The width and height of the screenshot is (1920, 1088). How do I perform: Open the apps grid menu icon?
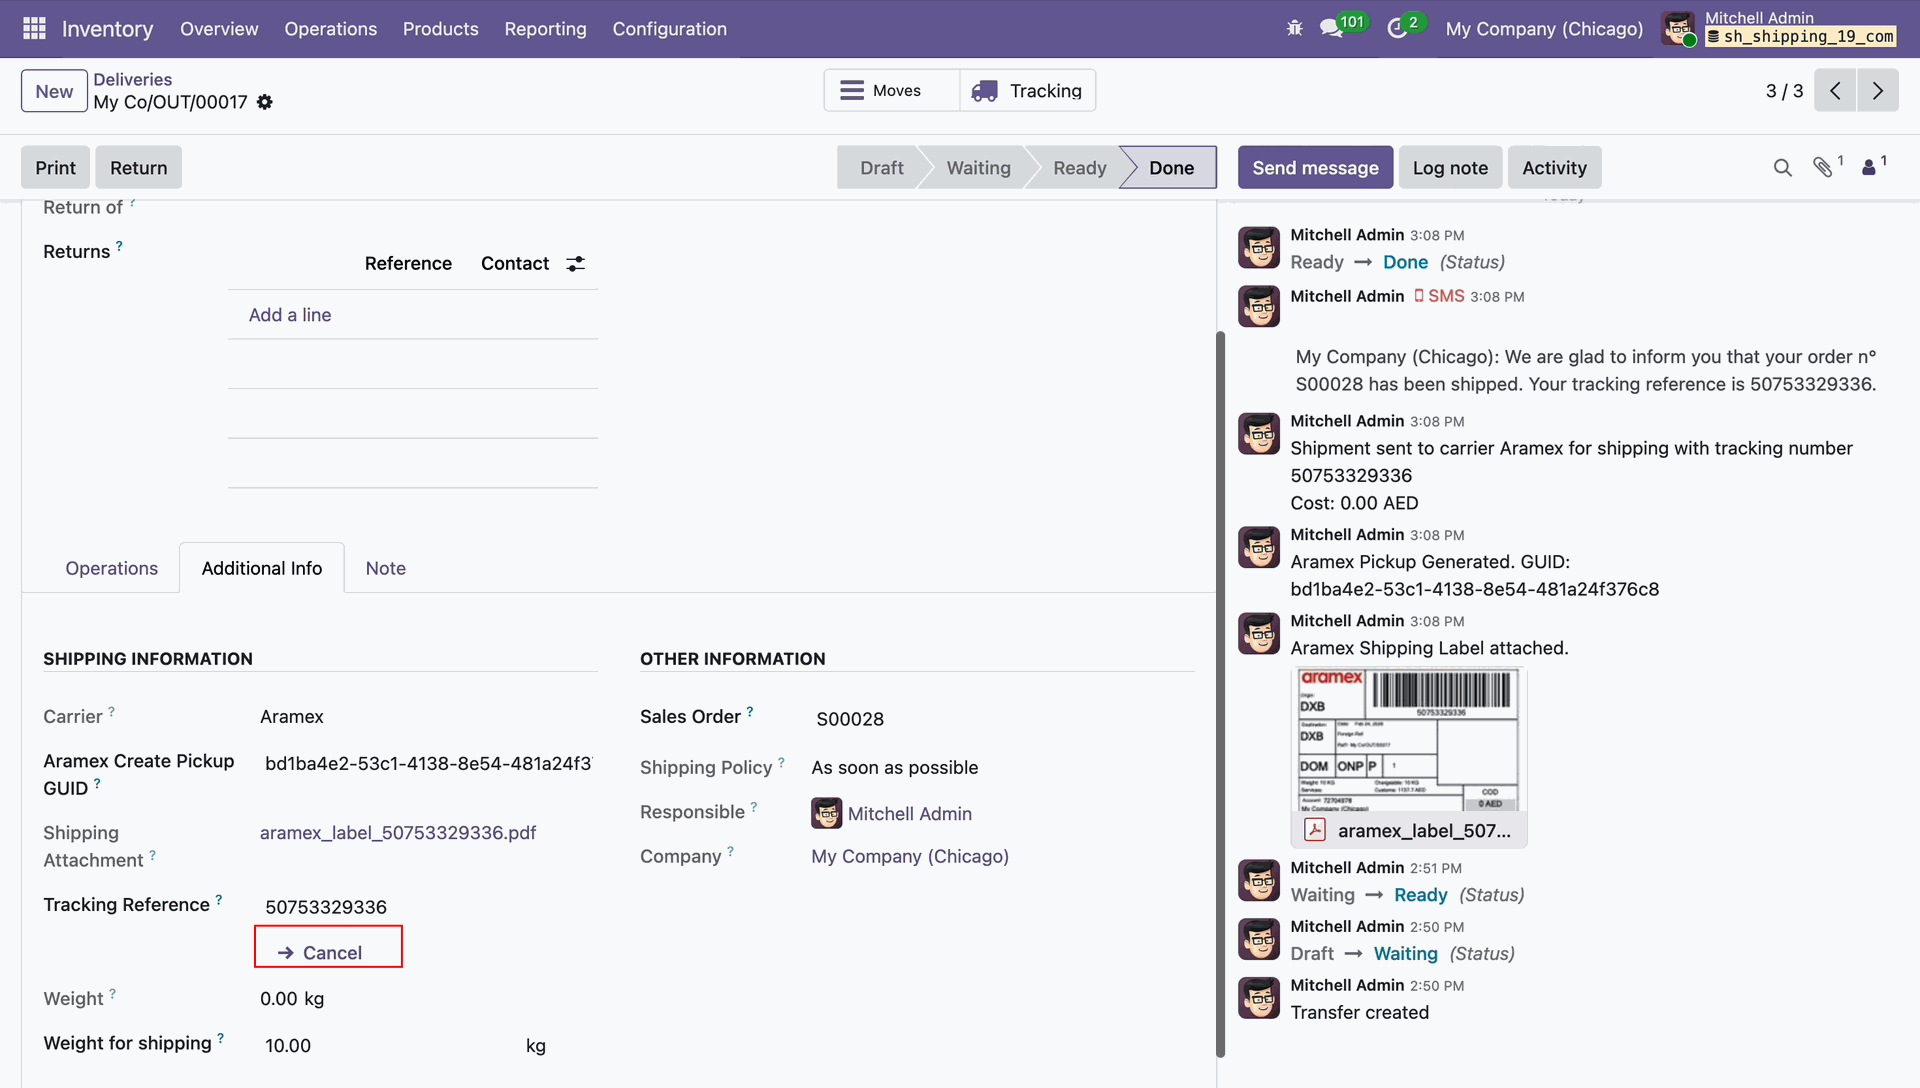point(34,29)
